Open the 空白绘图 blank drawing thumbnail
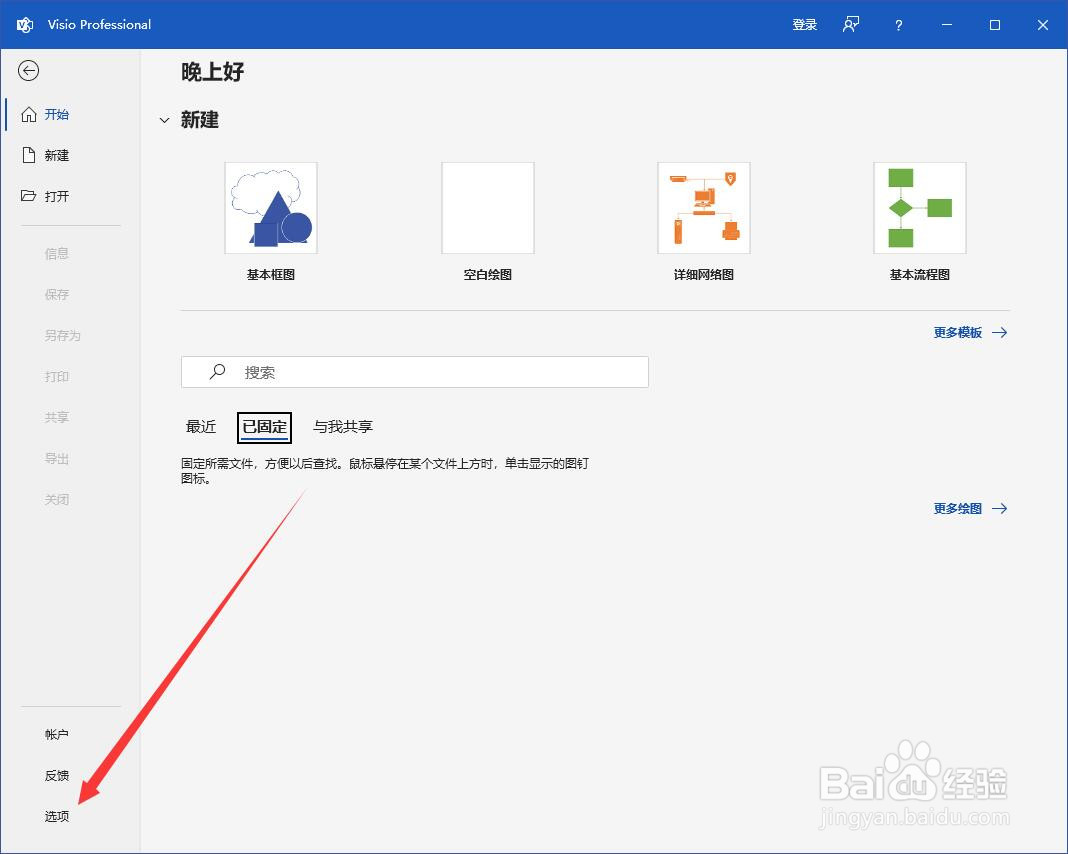Screen dimensions: 1068x854 pyautogui.click(x=488, y=208)
